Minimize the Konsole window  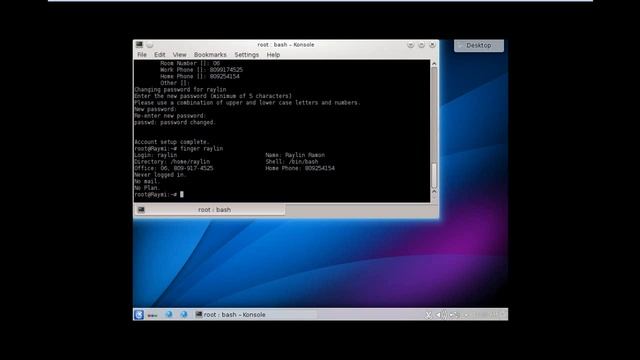click(411, 45)
